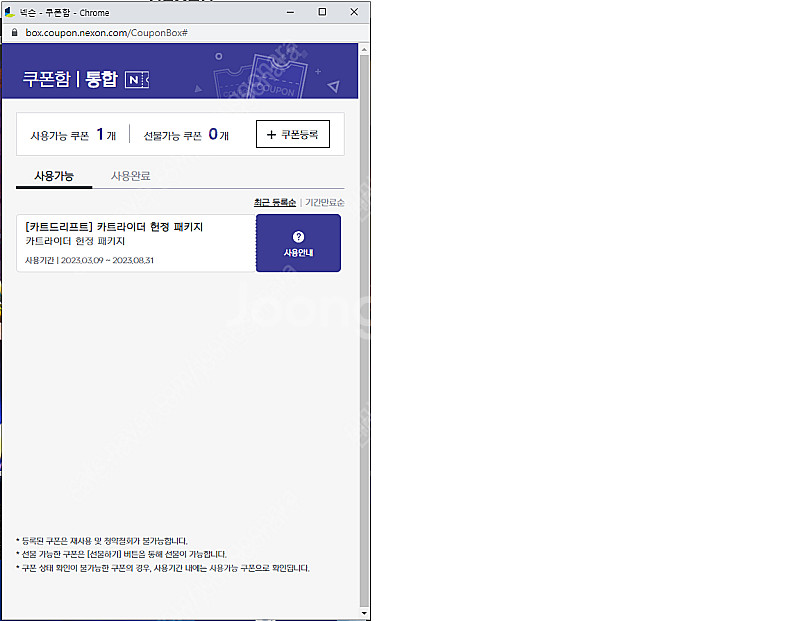Open the 사용안내 usage guide button
Image resolution: width=800 pixels, height=621 pixels.
tap(298, 243)
